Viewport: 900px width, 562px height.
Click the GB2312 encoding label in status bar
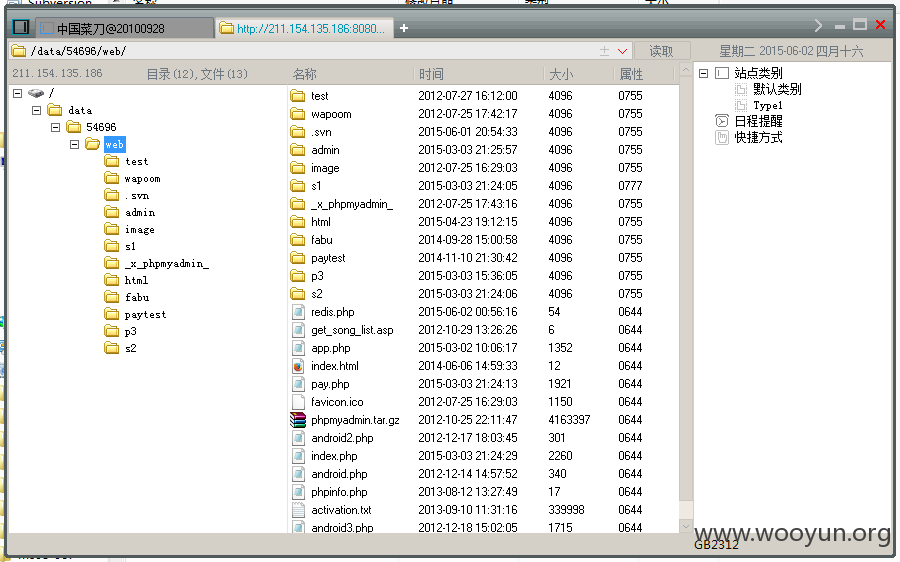point(716,545)
